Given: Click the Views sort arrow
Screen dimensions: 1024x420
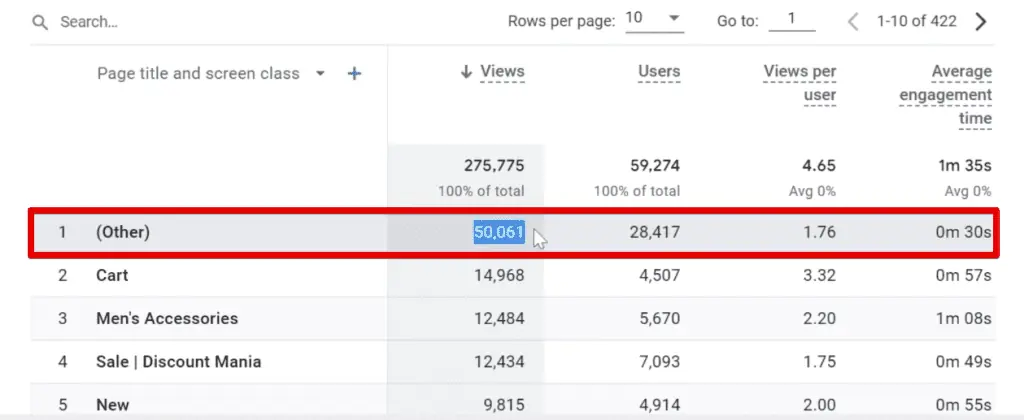Looking at the screenshot, I should coord(466,72).
